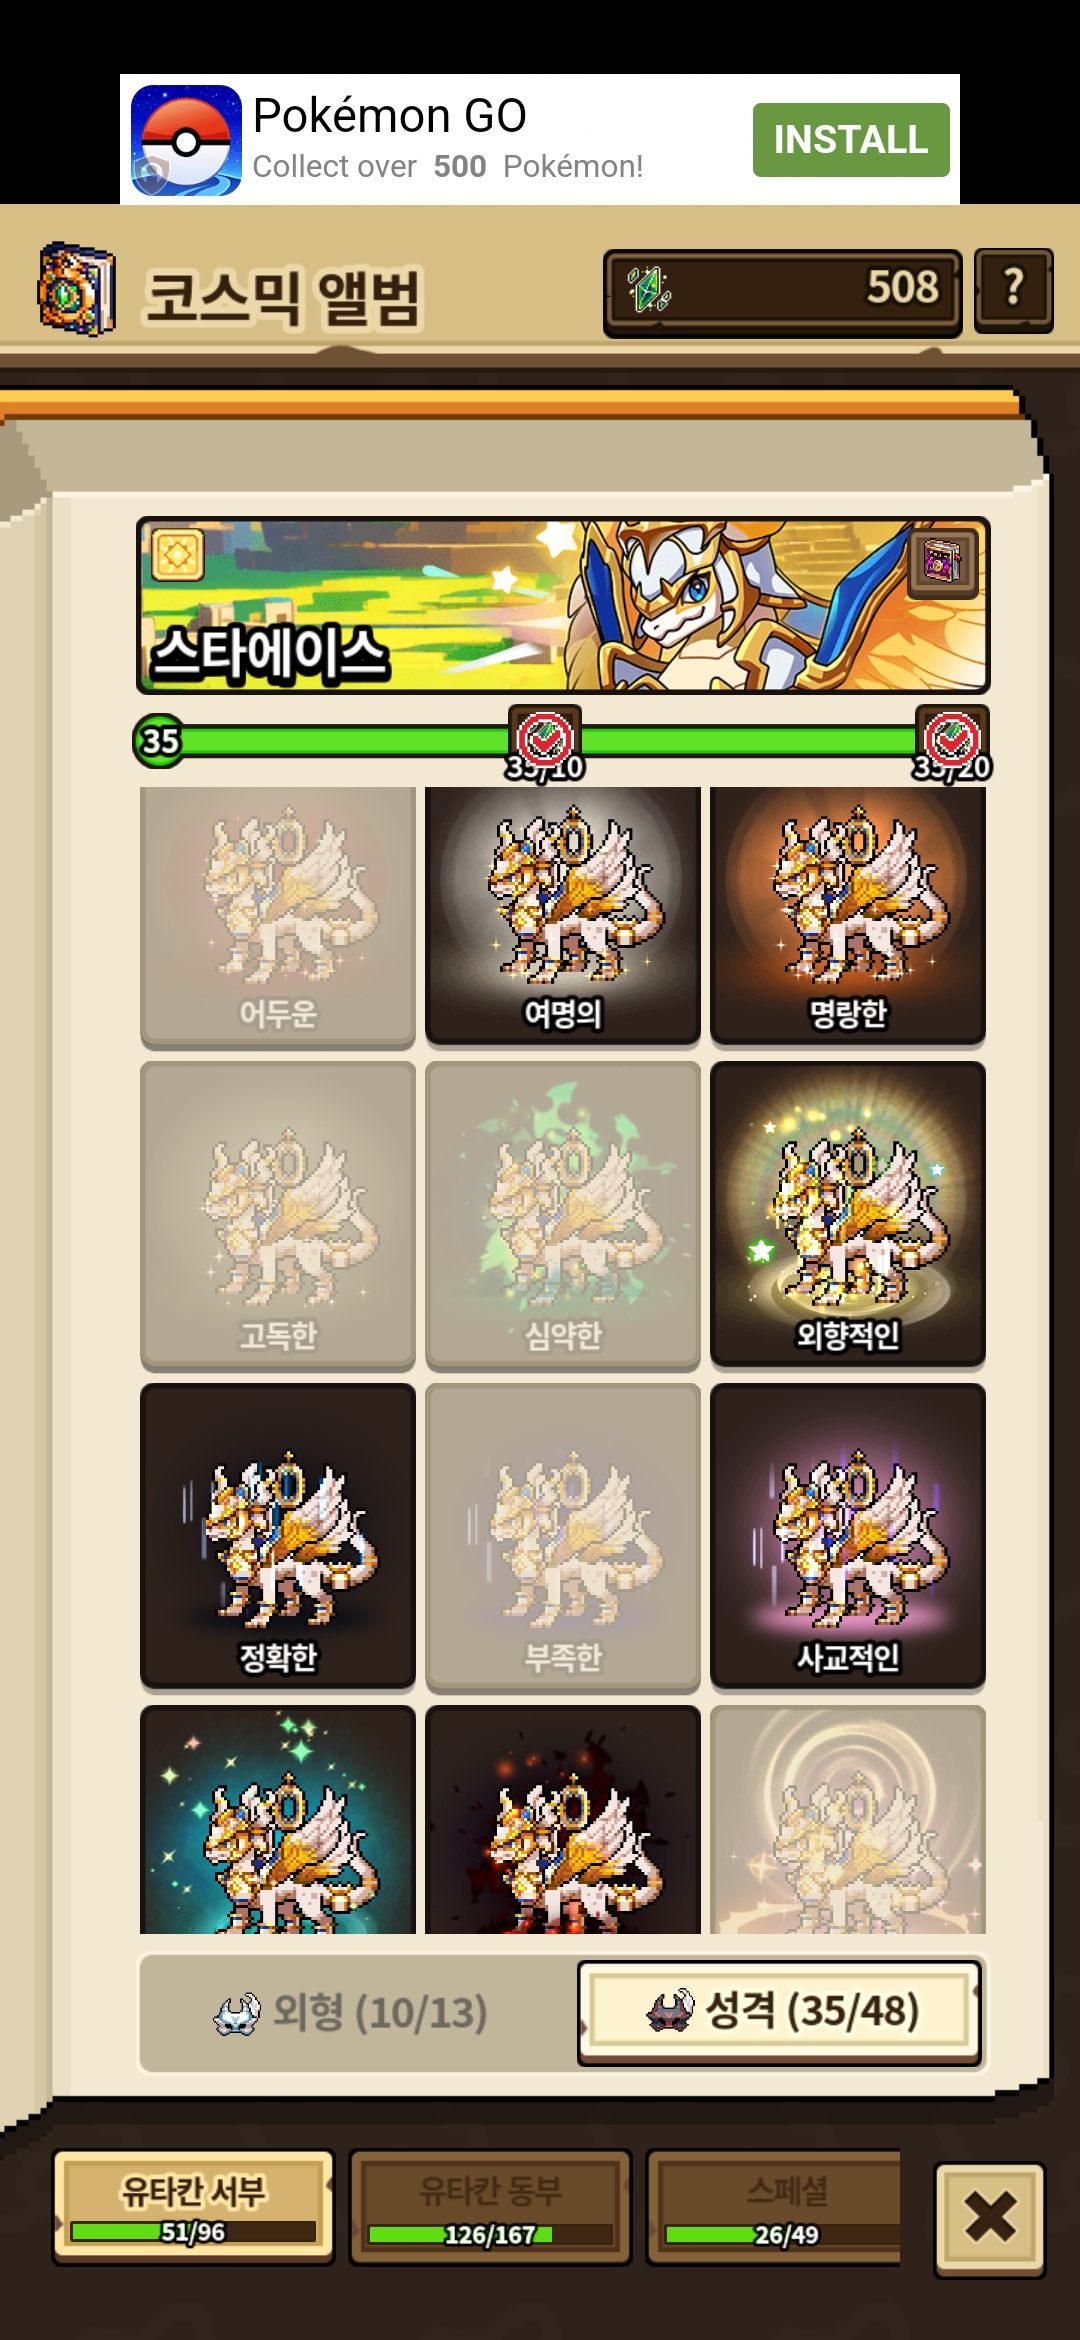This screenshot has height=2340, width=1080.
Task: Close the album with X button
Action: 990,2220
